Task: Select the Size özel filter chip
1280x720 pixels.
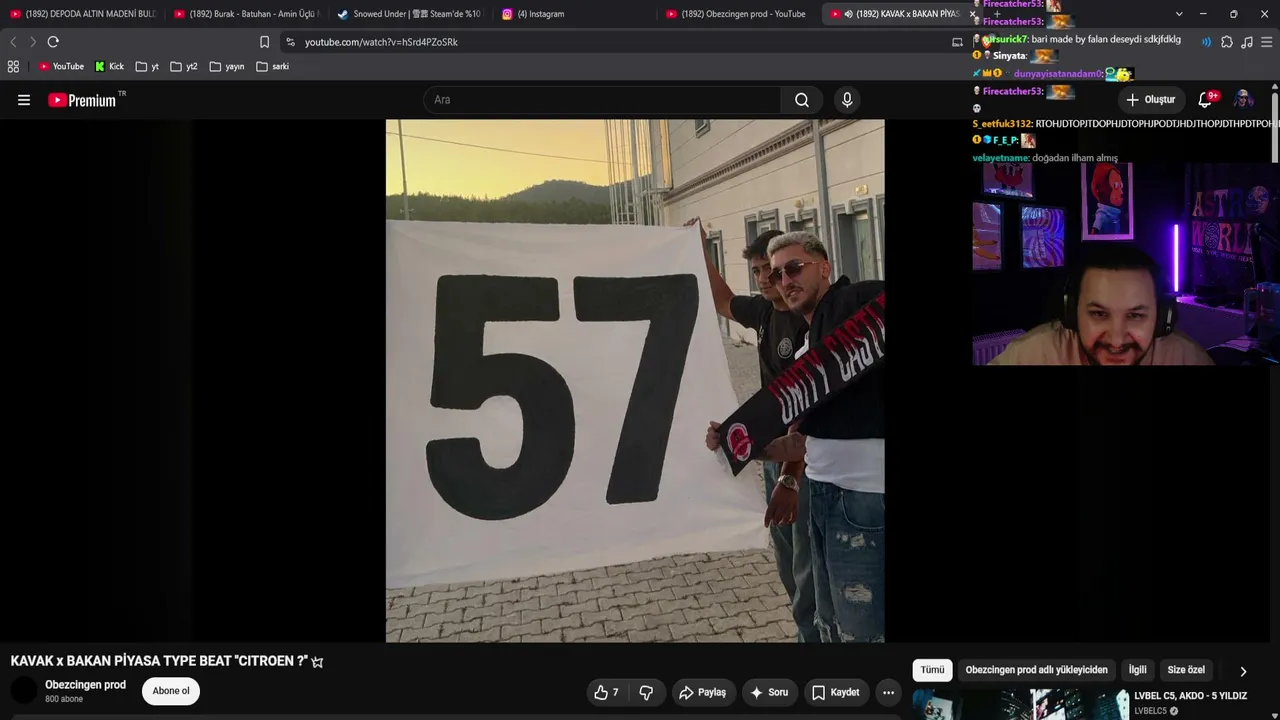Action: click(1186, 670)
